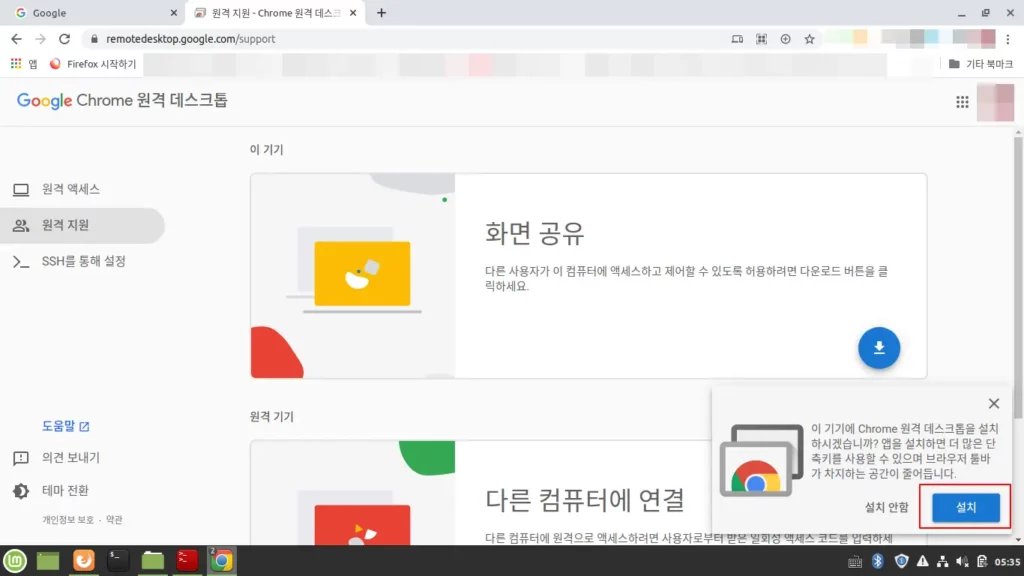
Task: Click the taskbar clock 05:35
Action: coord(1006,562)
